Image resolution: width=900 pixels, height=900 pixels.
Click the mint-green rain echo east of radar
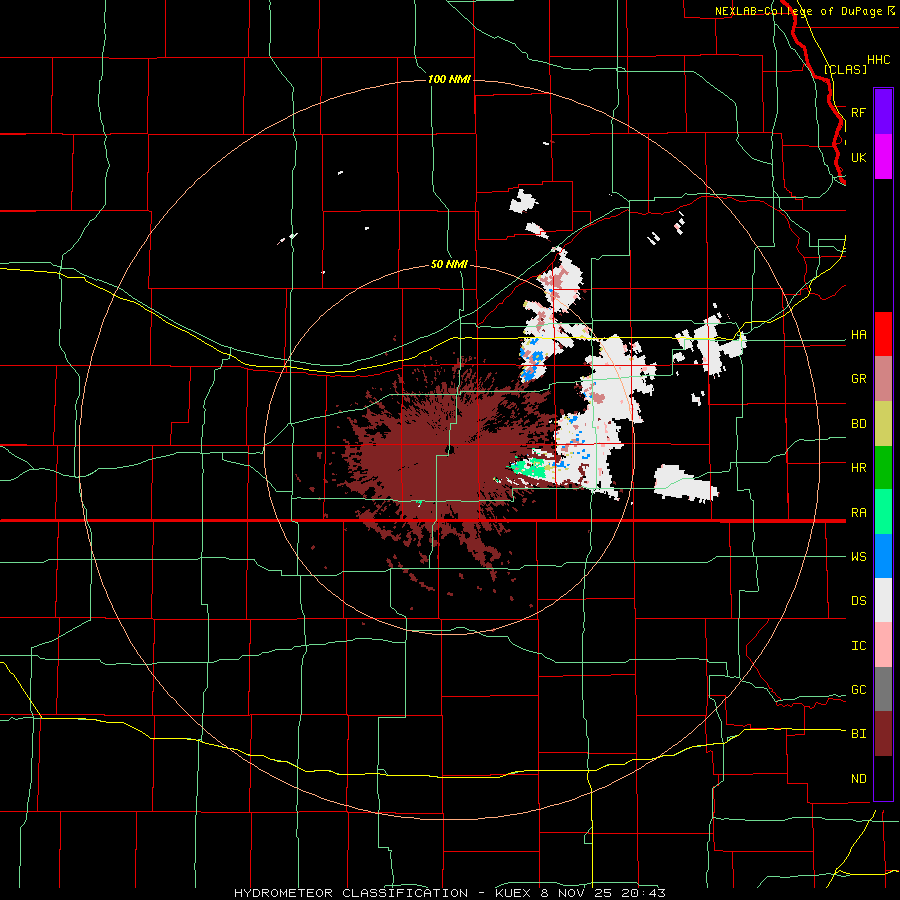click(529, 468)
